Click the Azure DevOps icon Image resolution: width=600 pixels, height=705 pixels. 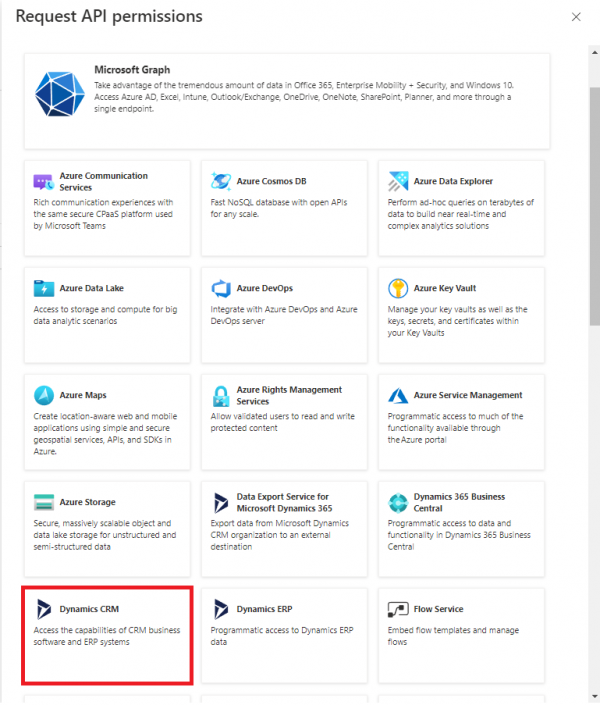pyautogui.click(x=221, y=288)
